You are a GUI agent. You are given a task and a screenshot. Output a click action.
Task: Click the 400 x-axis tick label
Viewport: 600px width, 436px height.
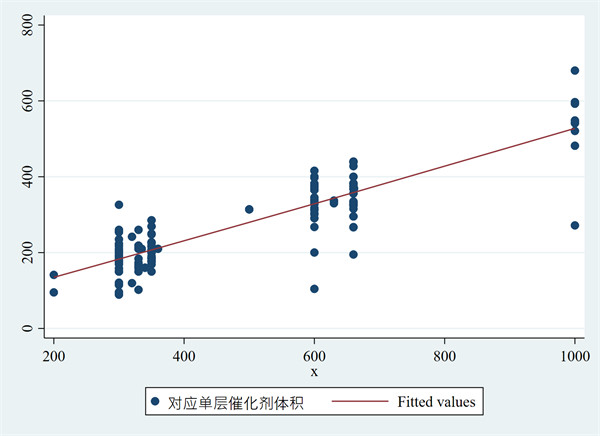point(183,354)
